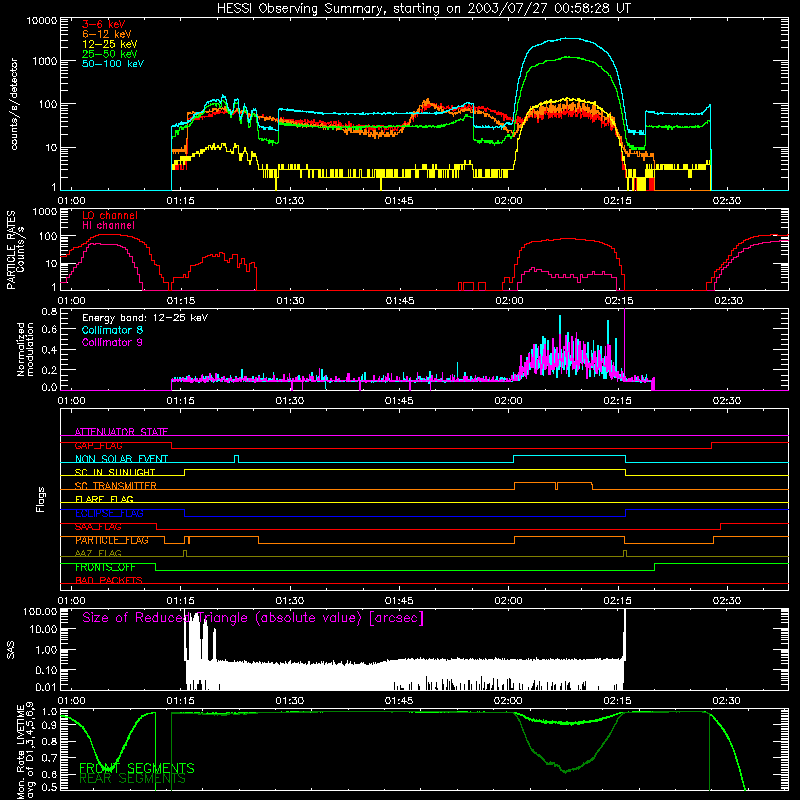Click the SAA_FLAG label
This screenshot has height=800, width=800.
98,527
